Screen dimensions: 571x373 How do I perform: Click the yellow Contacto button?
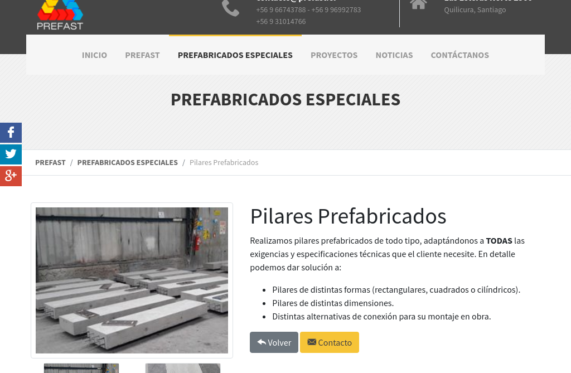pos(330,342)
